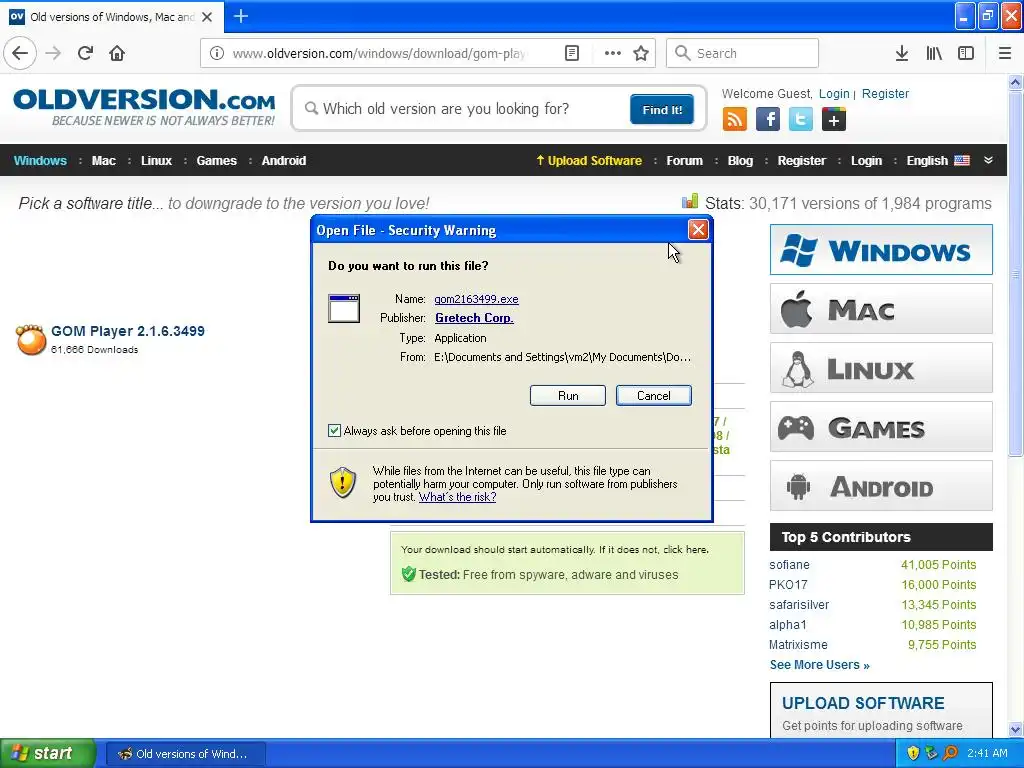Image resolution: width=1024 pixels, height=768 pixels.
Task: Click the Stats bar chart icon
Action: point(690,201)
